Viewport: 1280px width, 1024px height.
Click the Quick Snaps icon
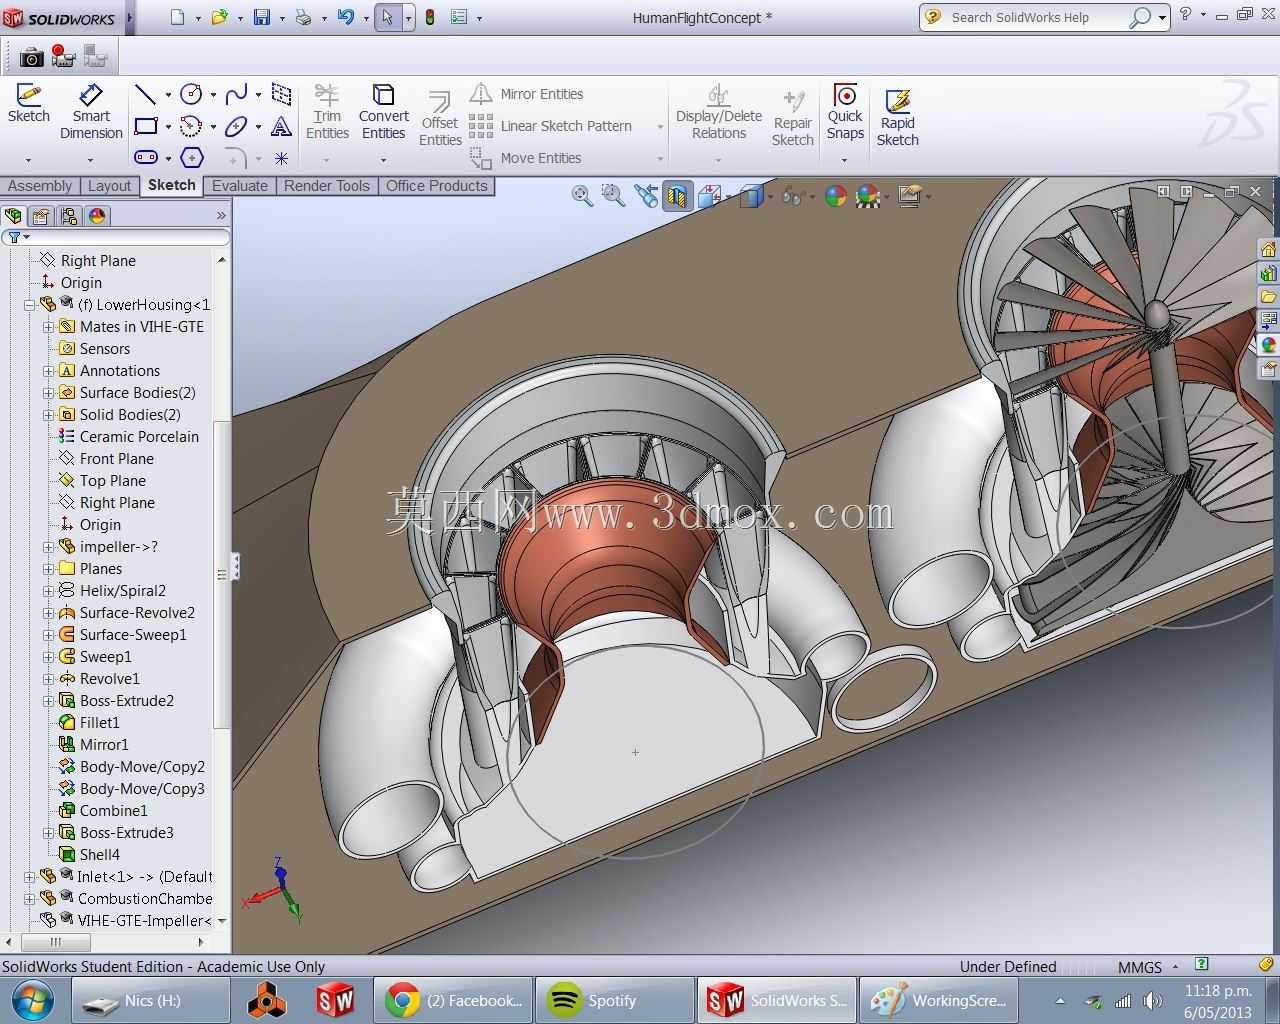pyautogui.click(x=845, y=111)
